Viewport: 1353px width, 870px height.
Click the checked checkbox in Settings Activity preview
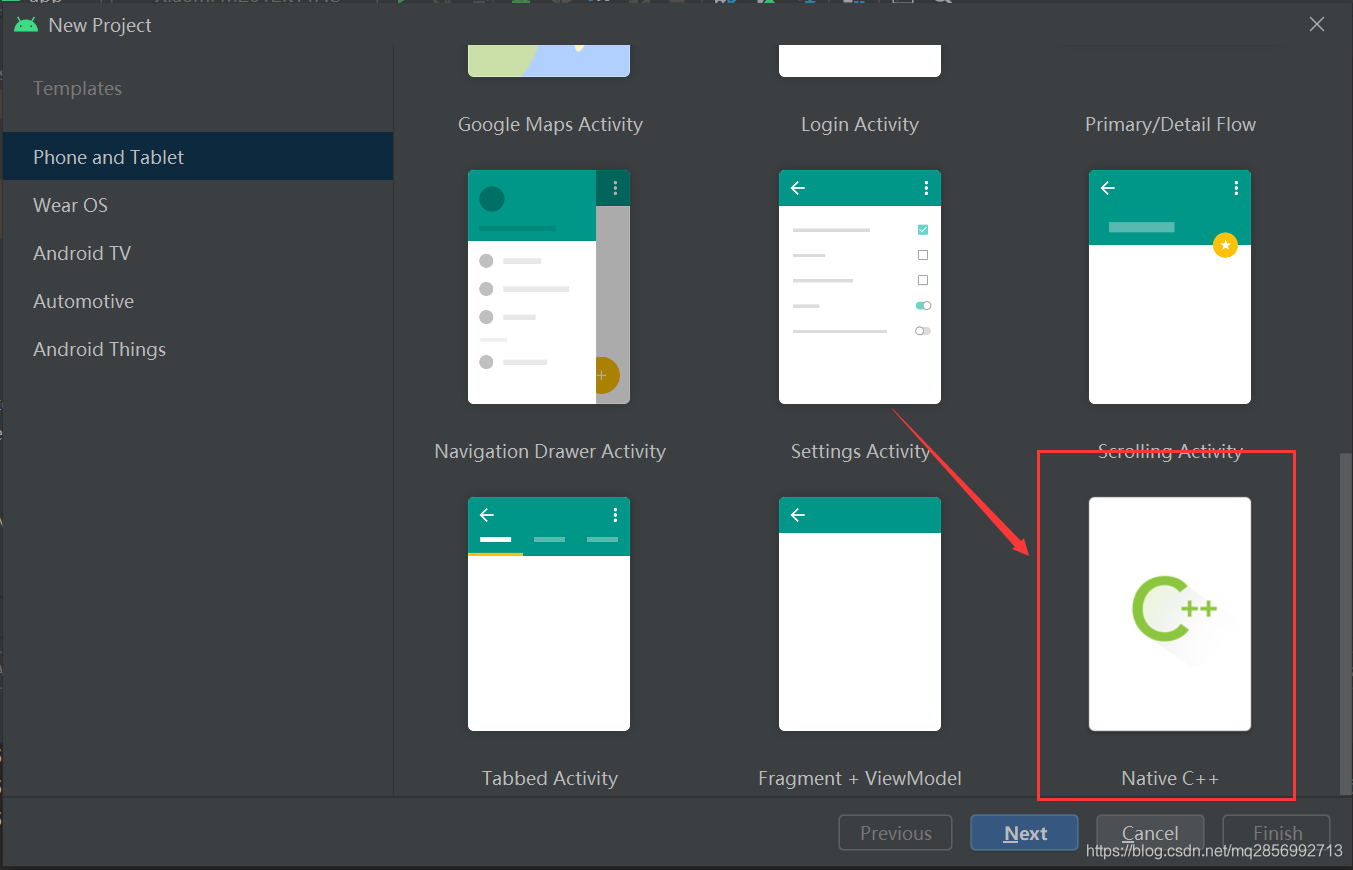click(x=922, y=230)
